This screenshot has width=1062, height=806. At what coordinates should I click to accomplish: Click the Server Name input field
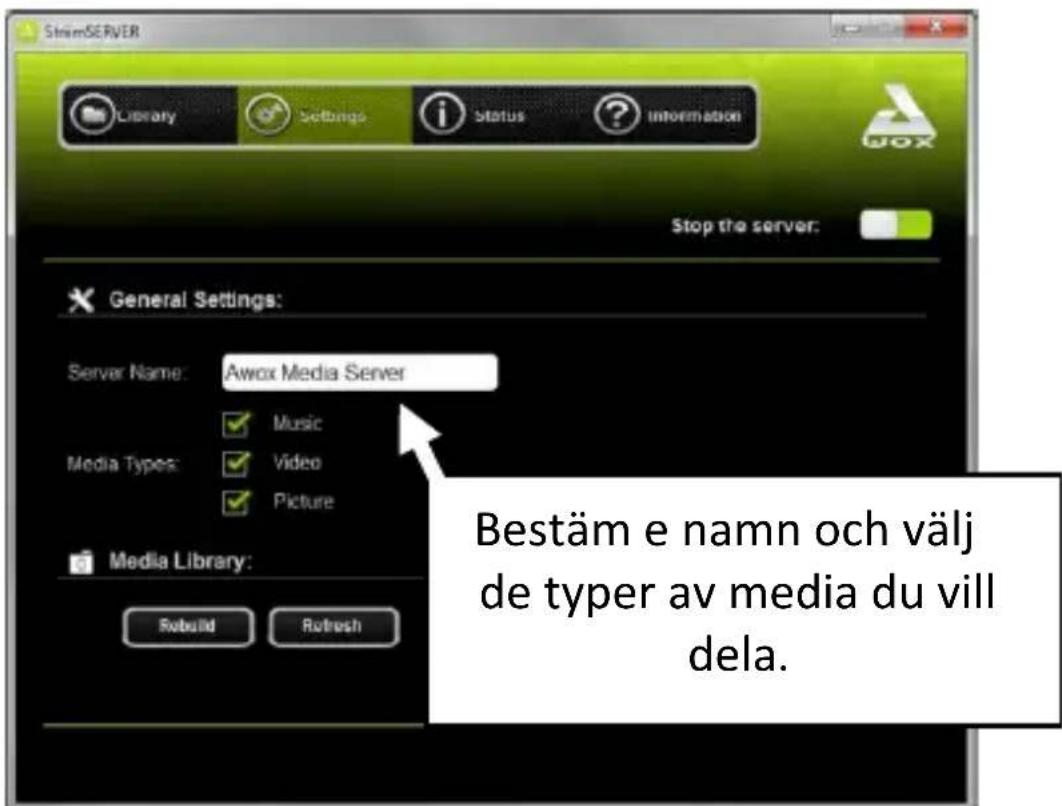[x=360, y=372]
